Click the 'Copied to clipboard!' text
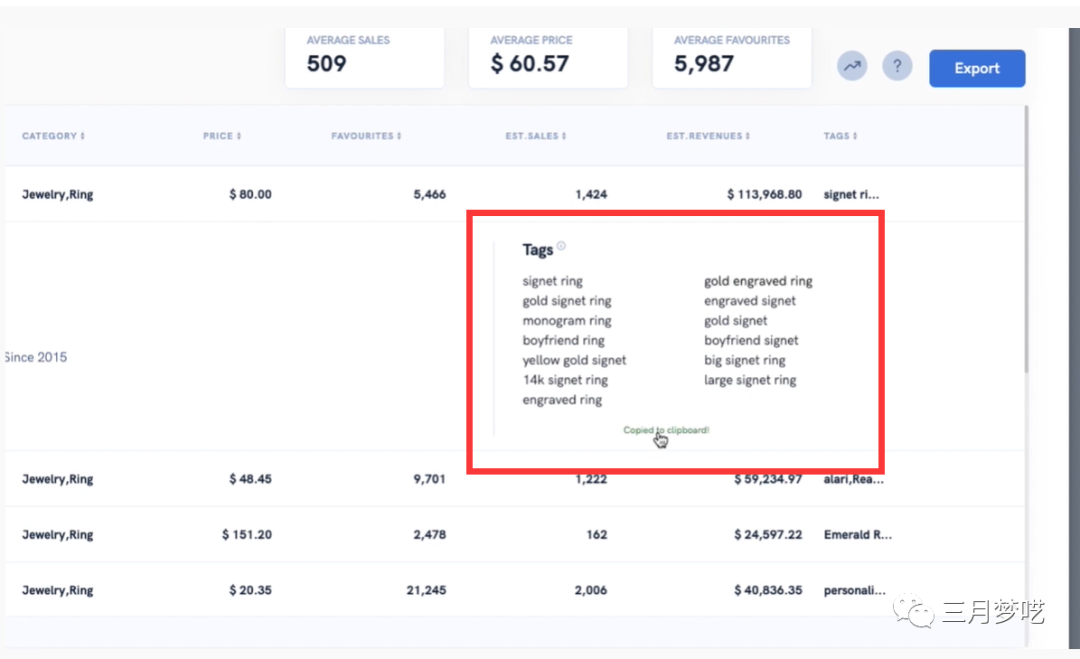 [666, 430]
